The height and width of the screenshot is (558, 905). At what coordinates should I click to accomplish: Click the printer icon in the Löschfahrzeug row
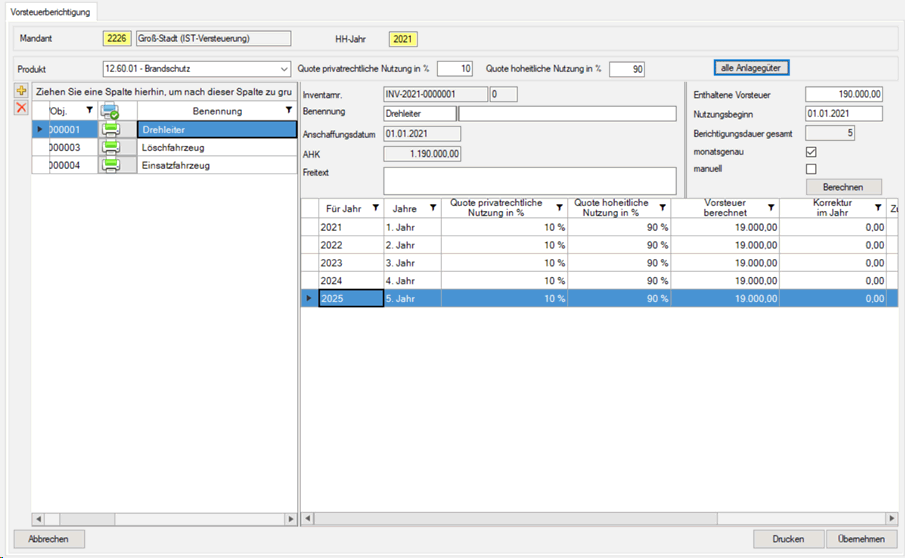coord(110,147)
